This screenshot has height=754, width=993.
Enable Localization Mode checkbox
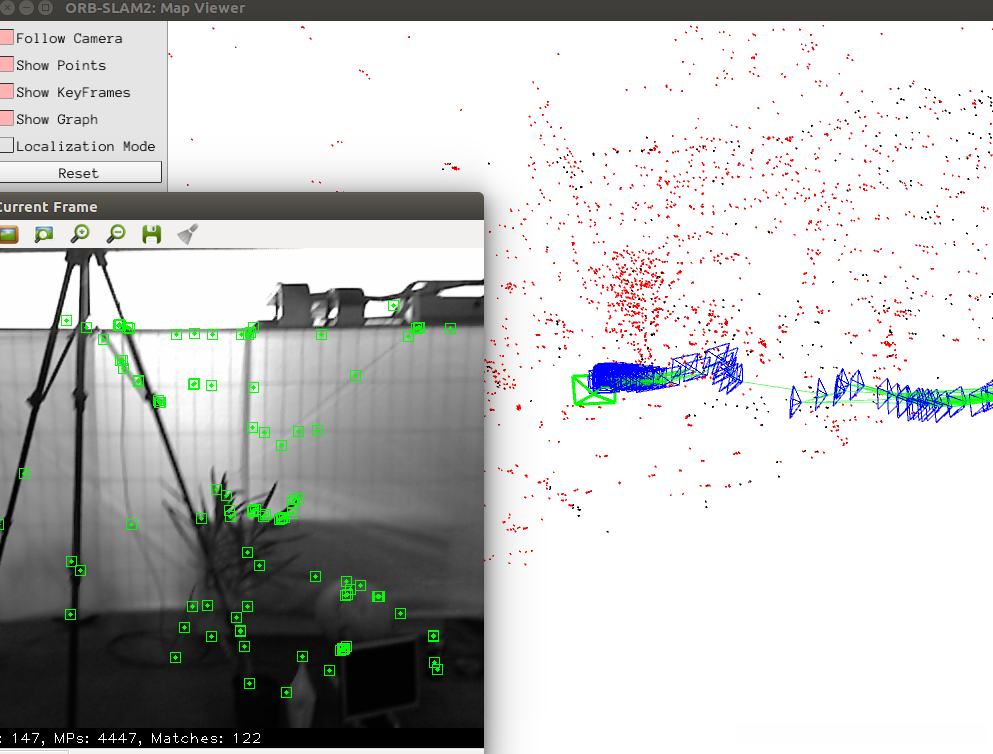click(7, 146)
